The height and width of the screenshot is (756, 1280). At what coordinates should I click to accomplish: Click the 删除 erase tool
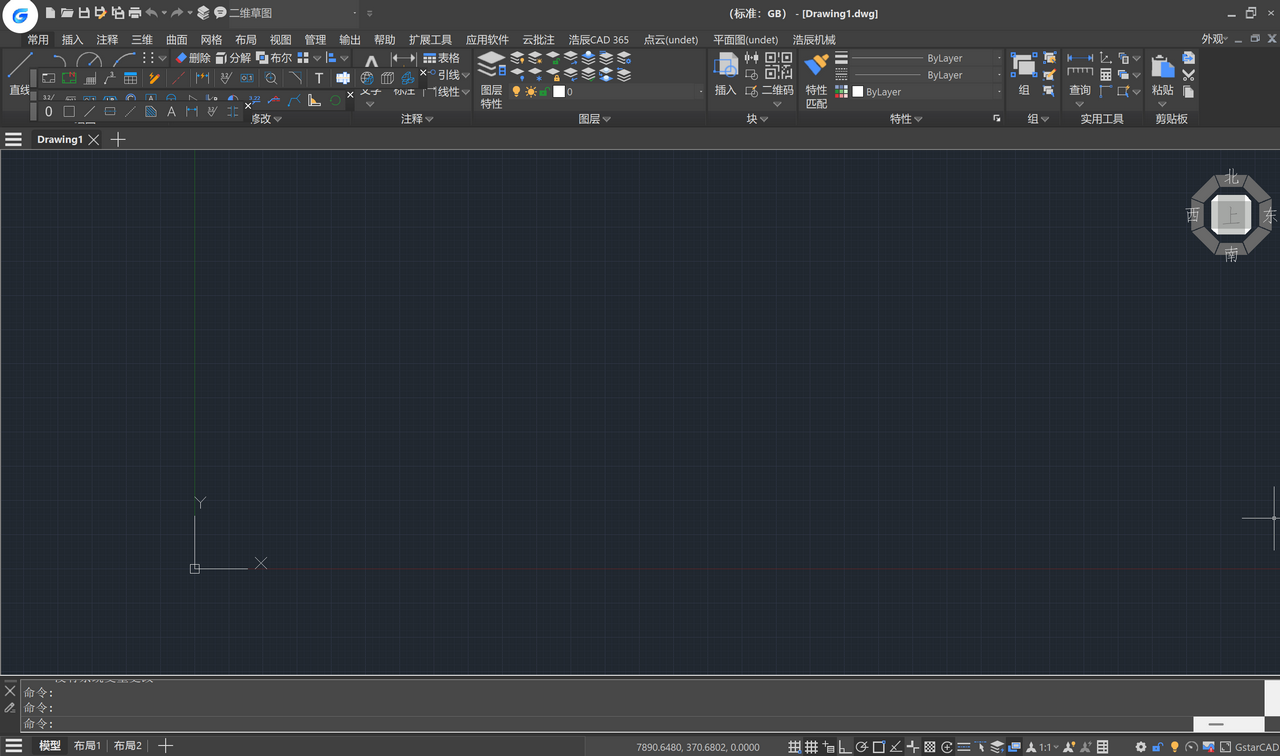pyautogui.click(x=193, y=58)
